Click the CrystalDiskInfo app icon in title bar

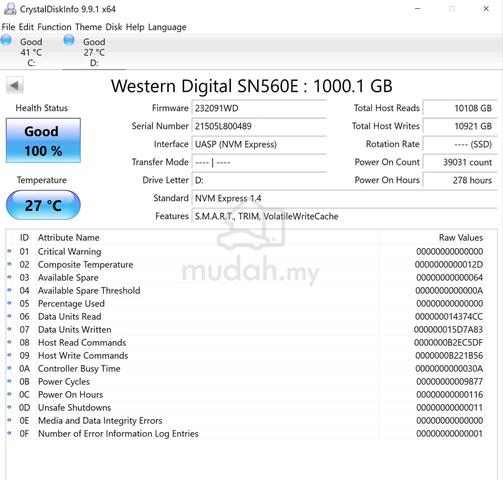pos(10,9)
